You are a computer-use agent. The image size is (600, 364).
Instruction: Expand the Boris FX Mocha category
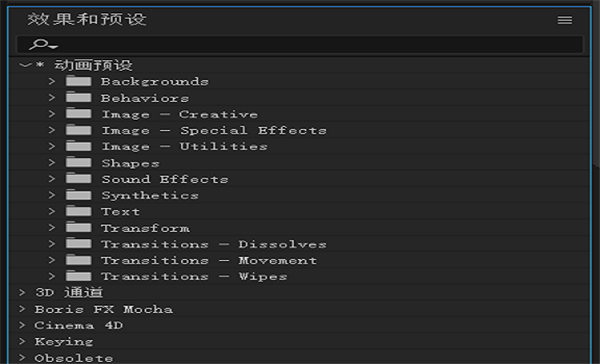(x=22, y=309)
